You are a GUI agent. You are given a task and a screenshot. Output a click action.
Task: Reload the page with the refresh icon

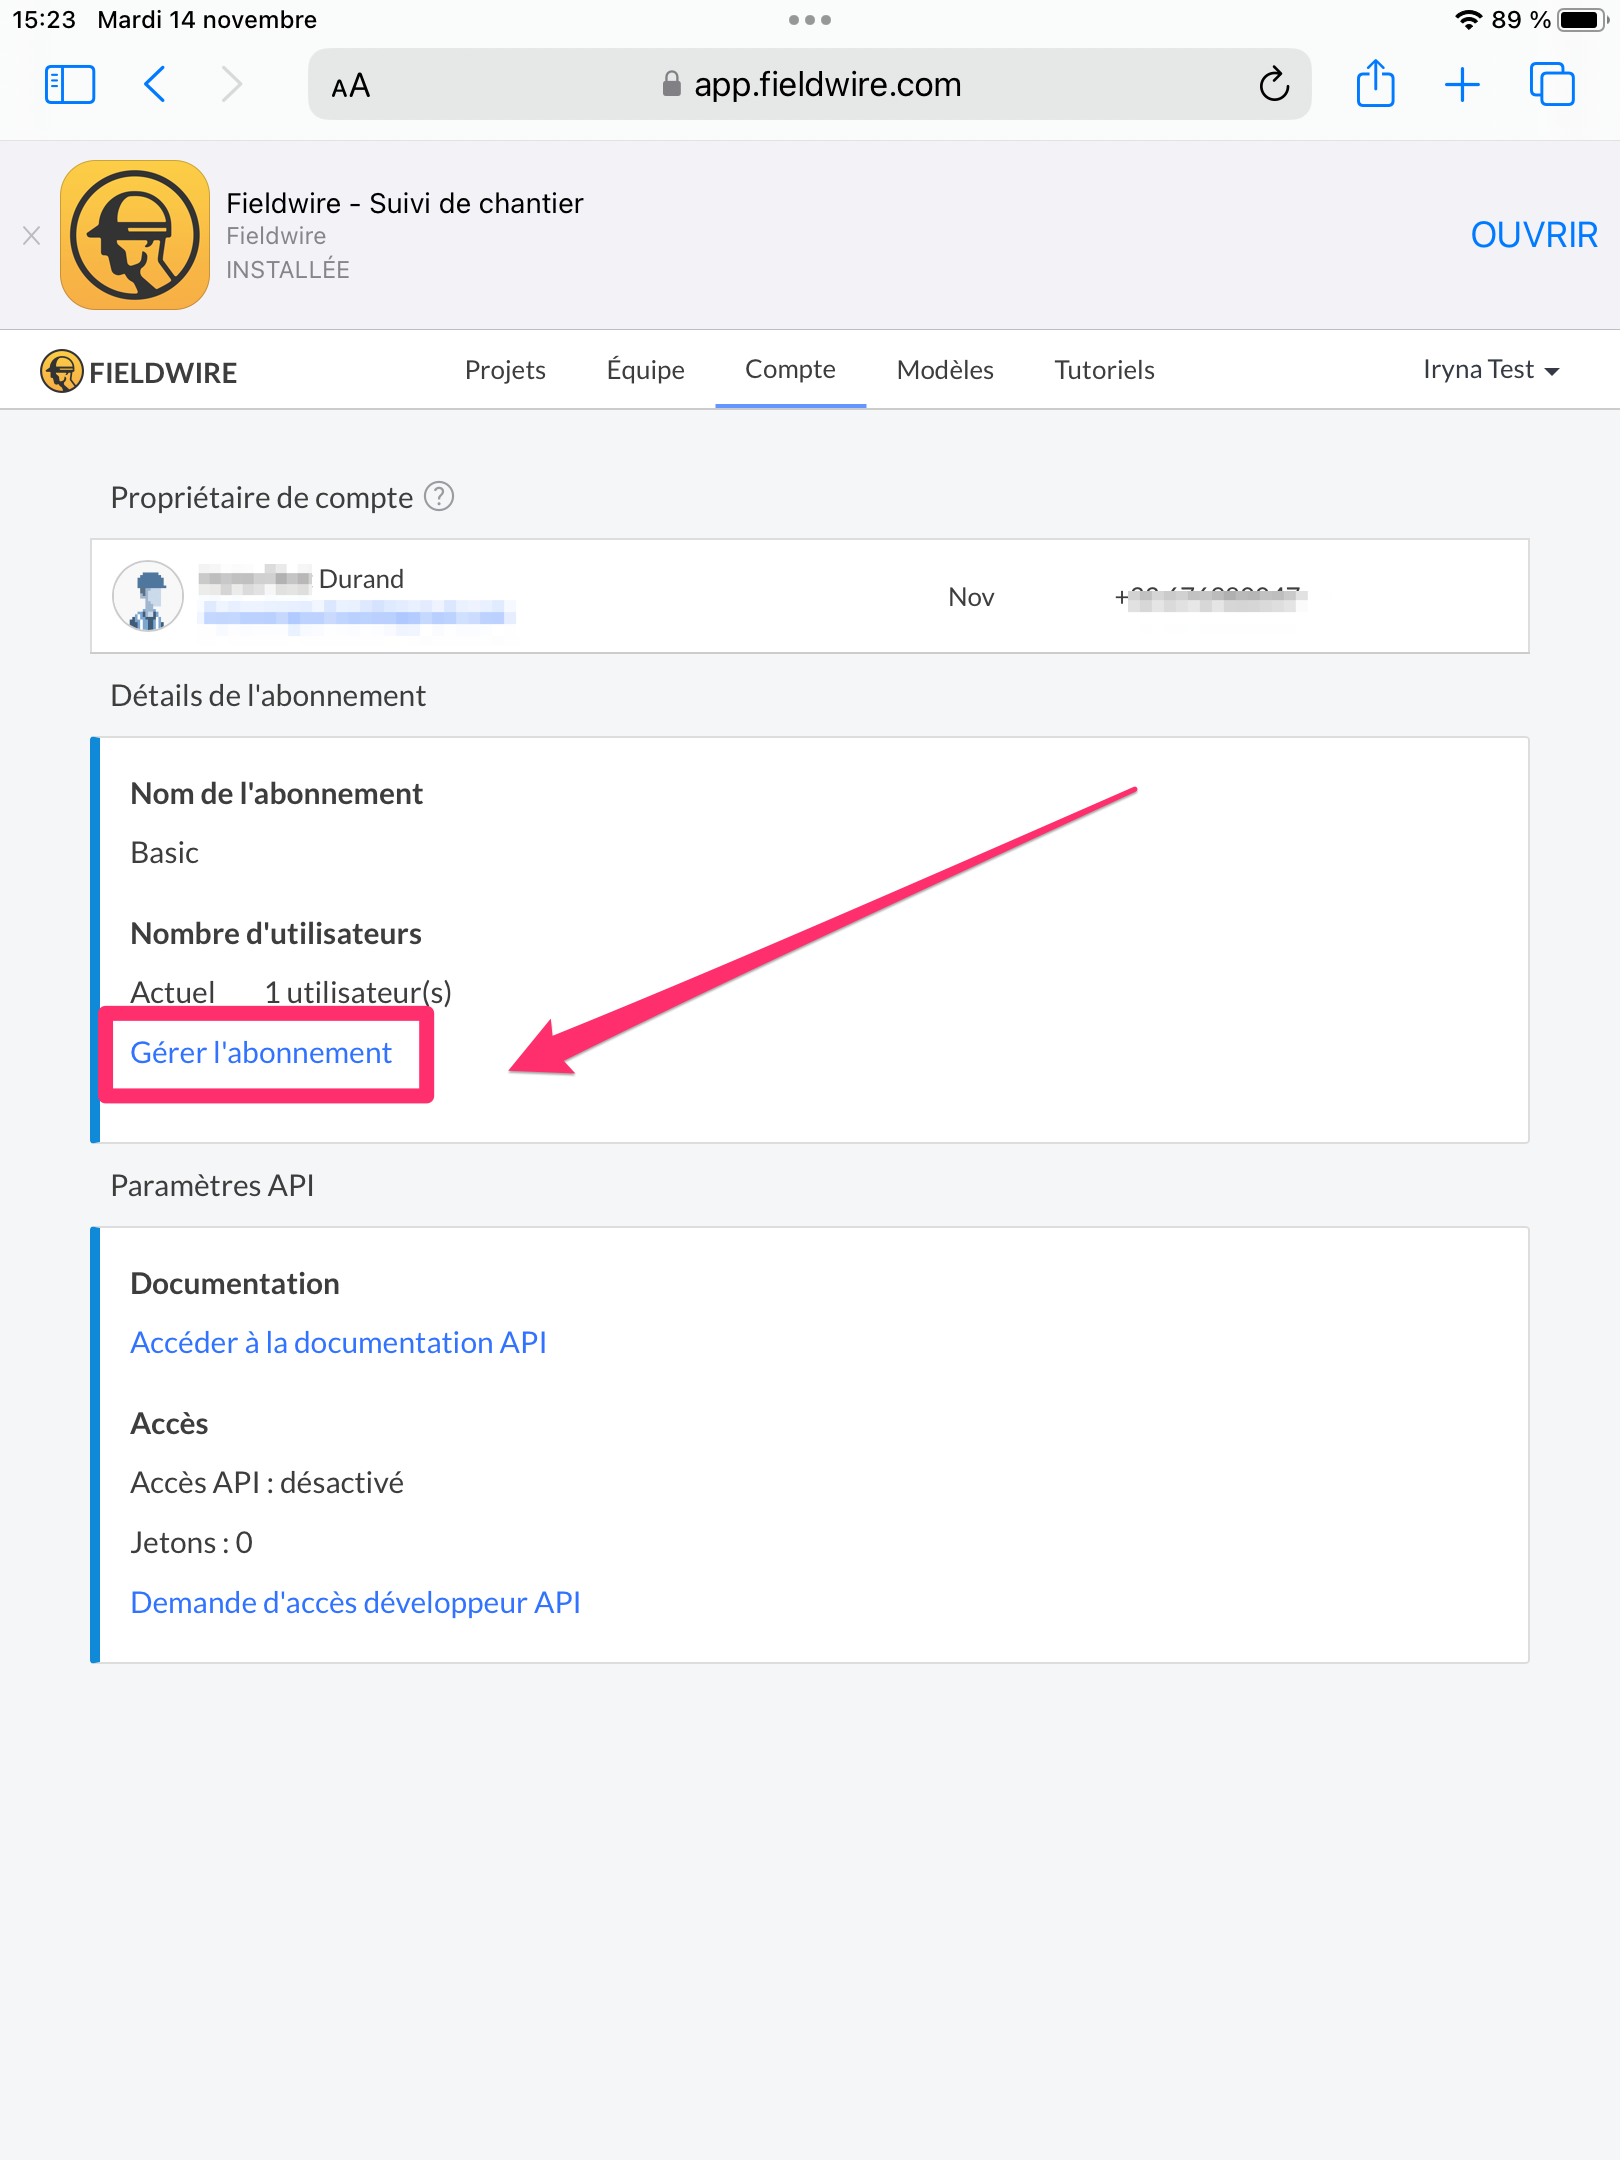tap(1274, 85)
